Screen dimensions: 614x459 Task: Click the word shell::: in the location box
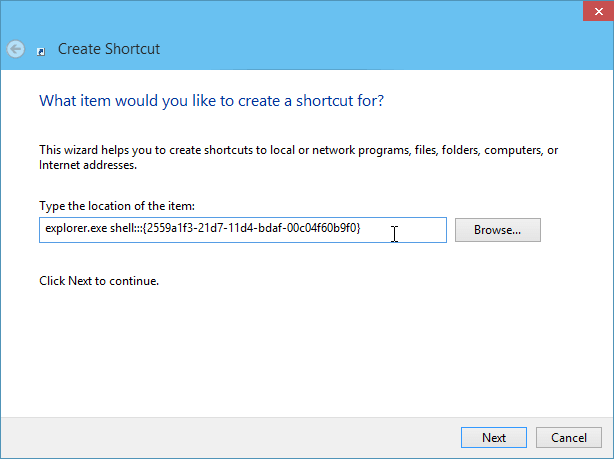click(126, 228)
